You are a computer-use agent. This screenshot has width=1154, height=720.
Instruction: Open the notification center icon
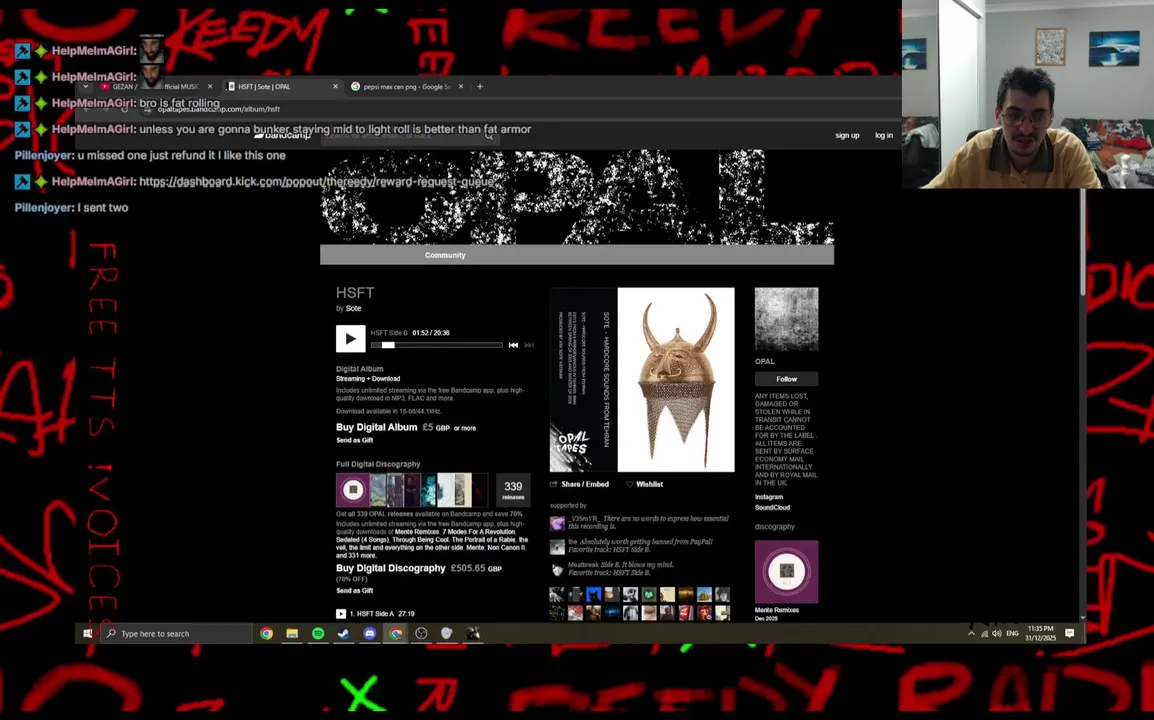(1069, 633)
